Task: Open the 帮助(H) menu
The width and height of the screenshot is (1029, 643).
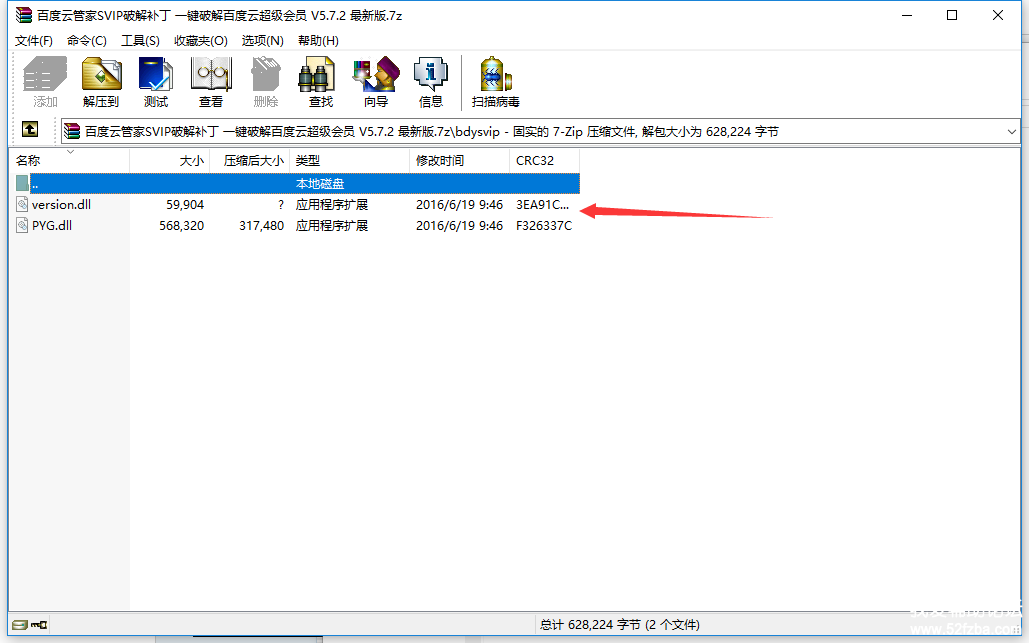Action: click(318, 41)
